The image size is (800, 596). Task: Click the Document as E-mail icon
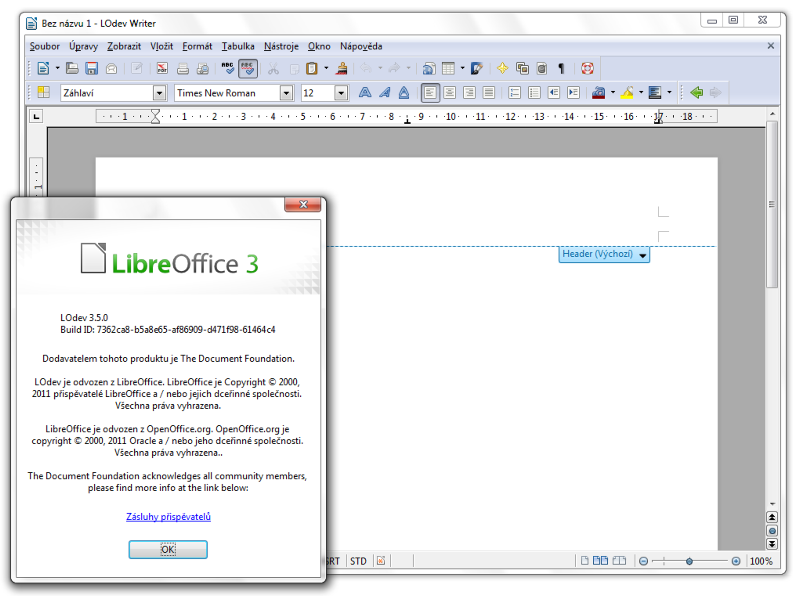pos(111,68)
